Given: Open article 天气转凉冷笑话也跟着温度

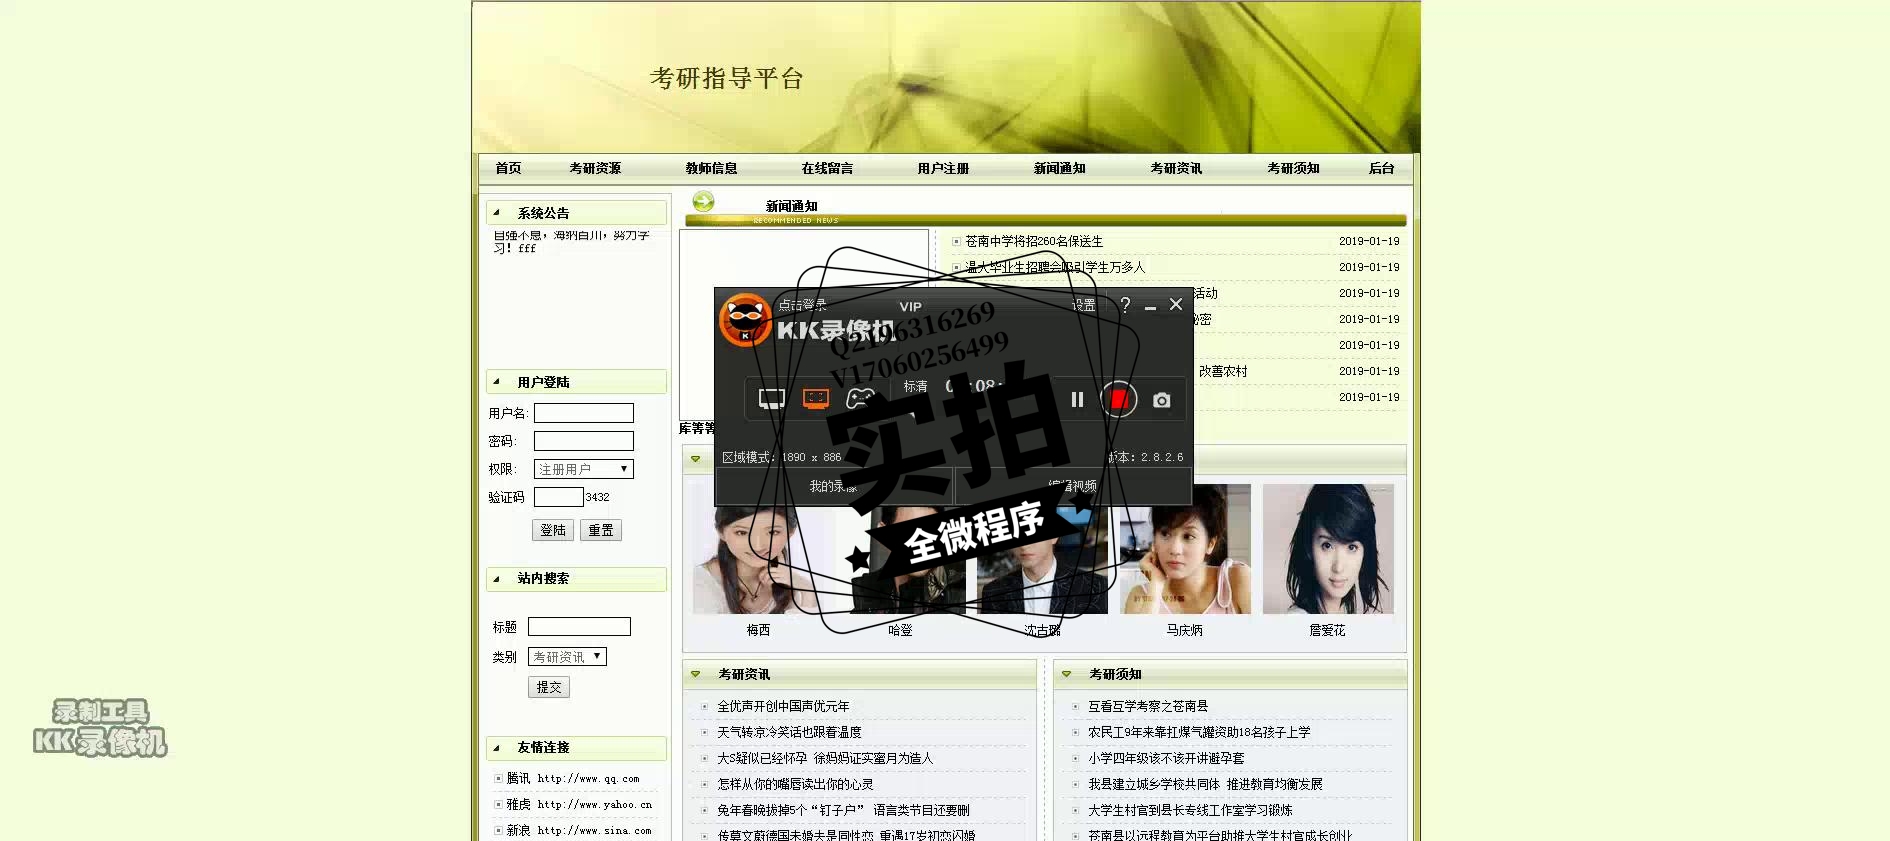Looking at the screenshot, I should [789, 732].
